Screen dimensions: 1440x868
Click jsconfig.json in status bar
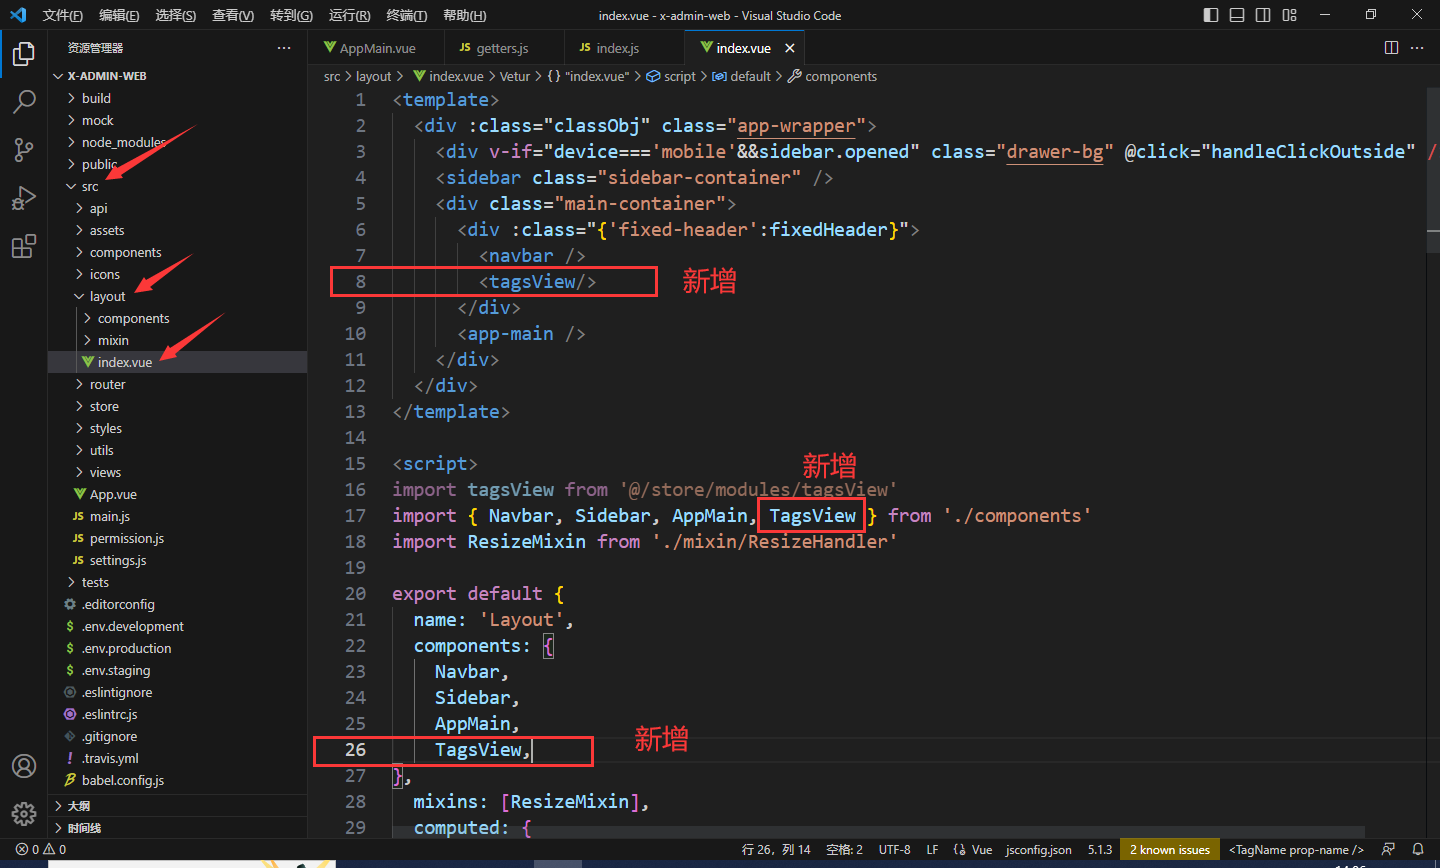click(x=1039, y=849)
